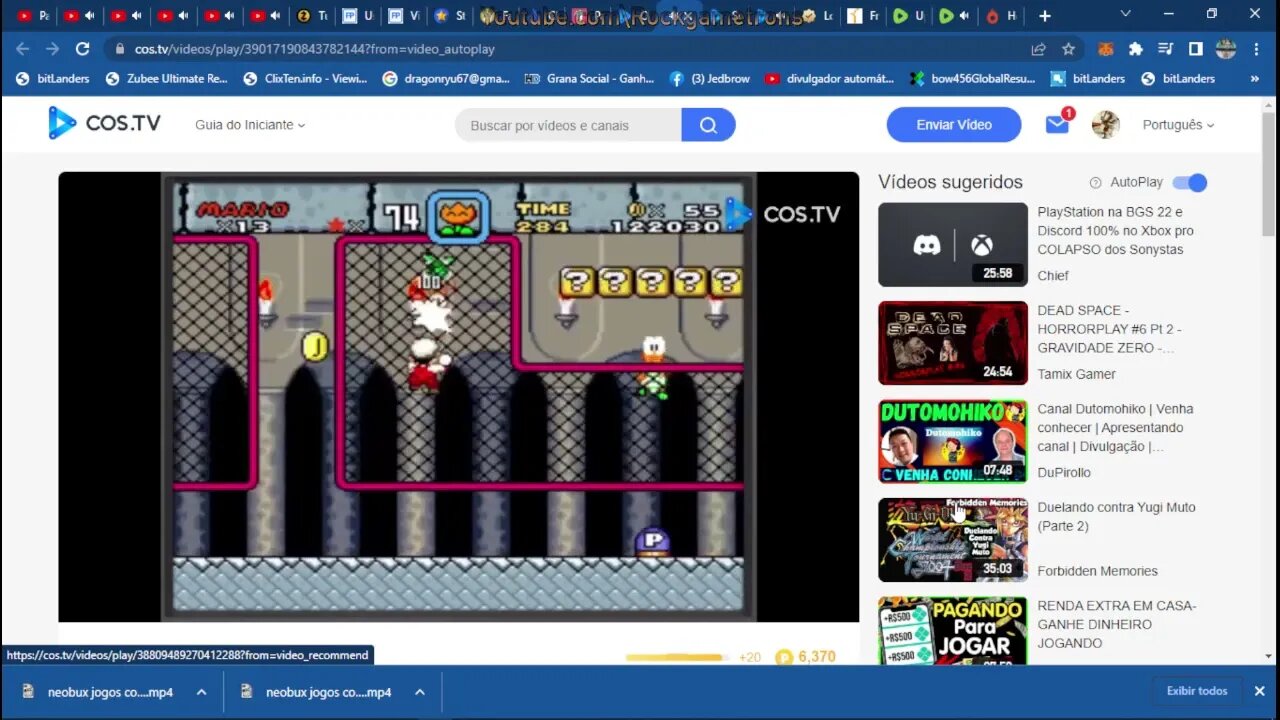1280x720 pixels.
Task: Switch to the 'Tr' browser tab
Action: pos(311,16)
